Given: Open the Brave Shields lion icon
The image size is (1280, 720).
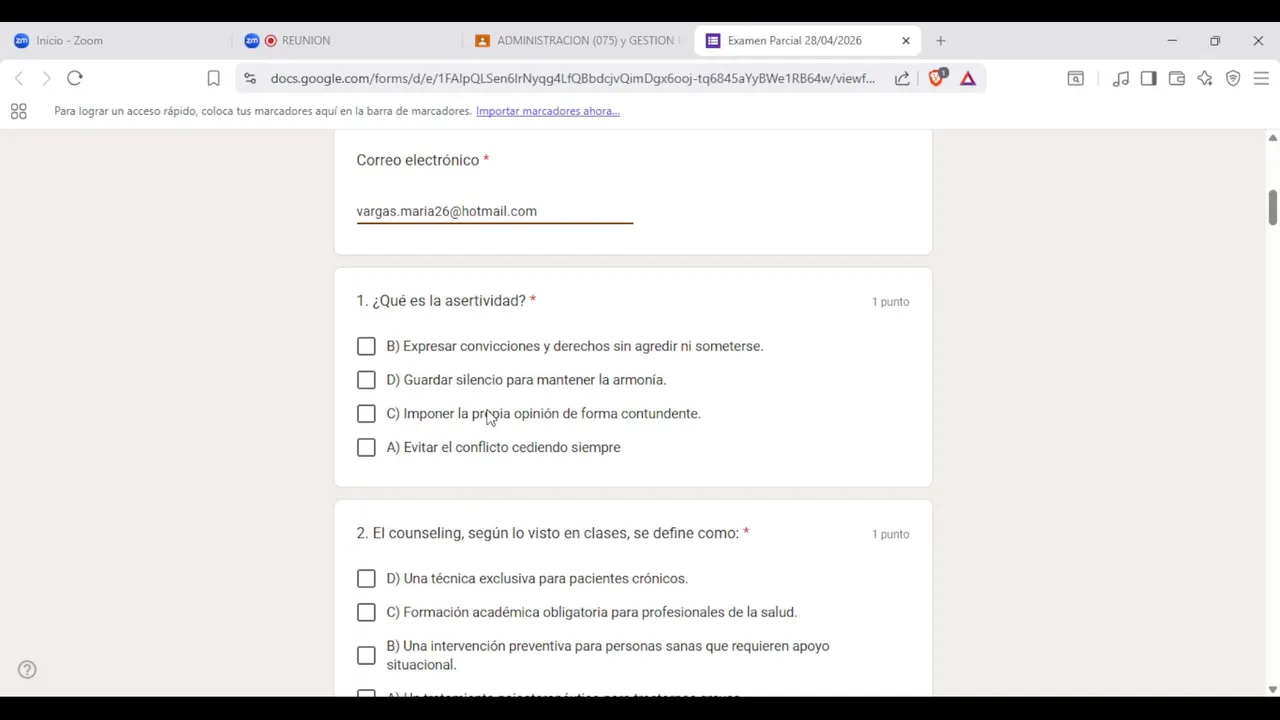Looking at the screenshot, I should [937, 78].
